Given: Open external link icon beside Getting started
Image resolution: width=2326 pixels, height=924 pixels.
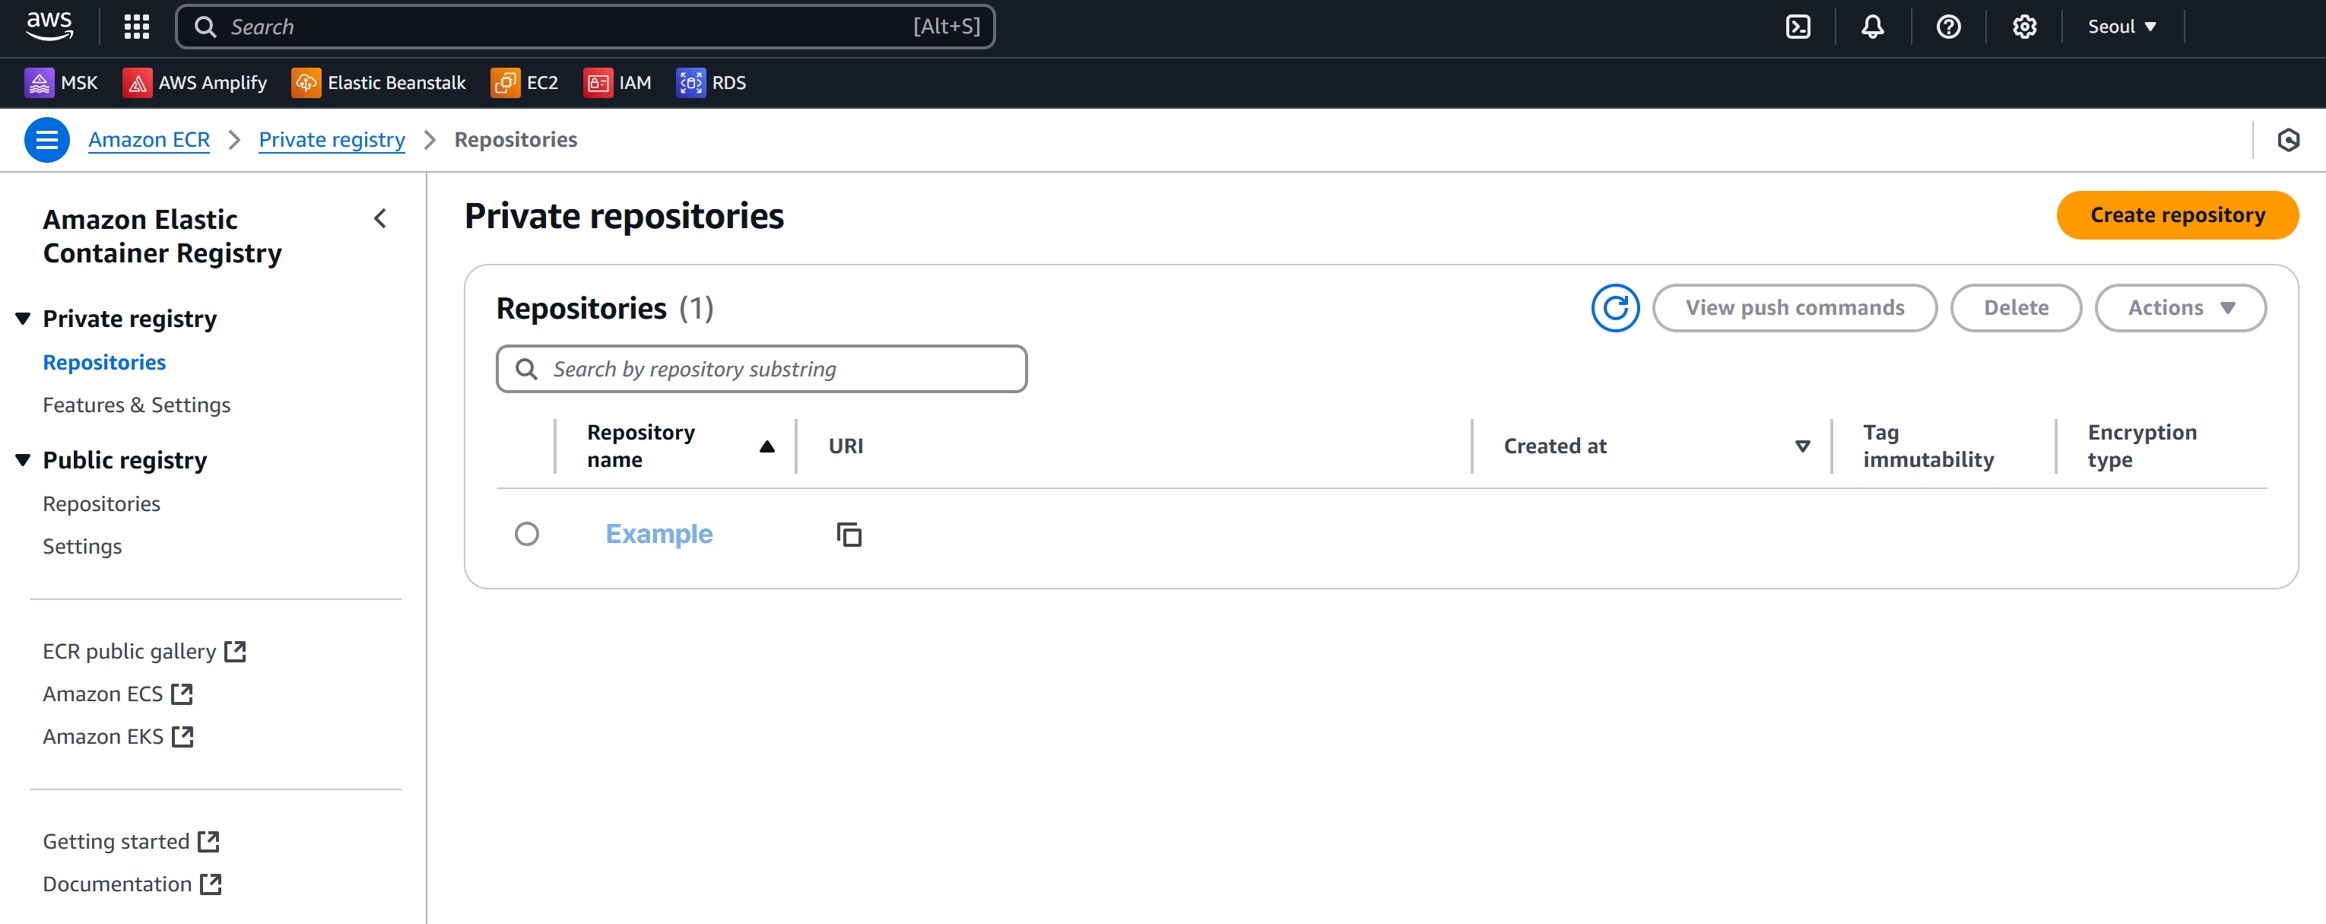Looking at the screenshot, I should point(208,842).
